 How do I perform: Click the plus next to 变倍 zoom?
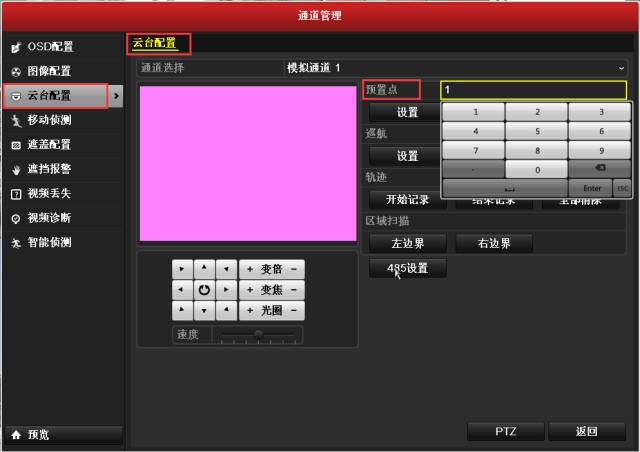click(249, 269)
